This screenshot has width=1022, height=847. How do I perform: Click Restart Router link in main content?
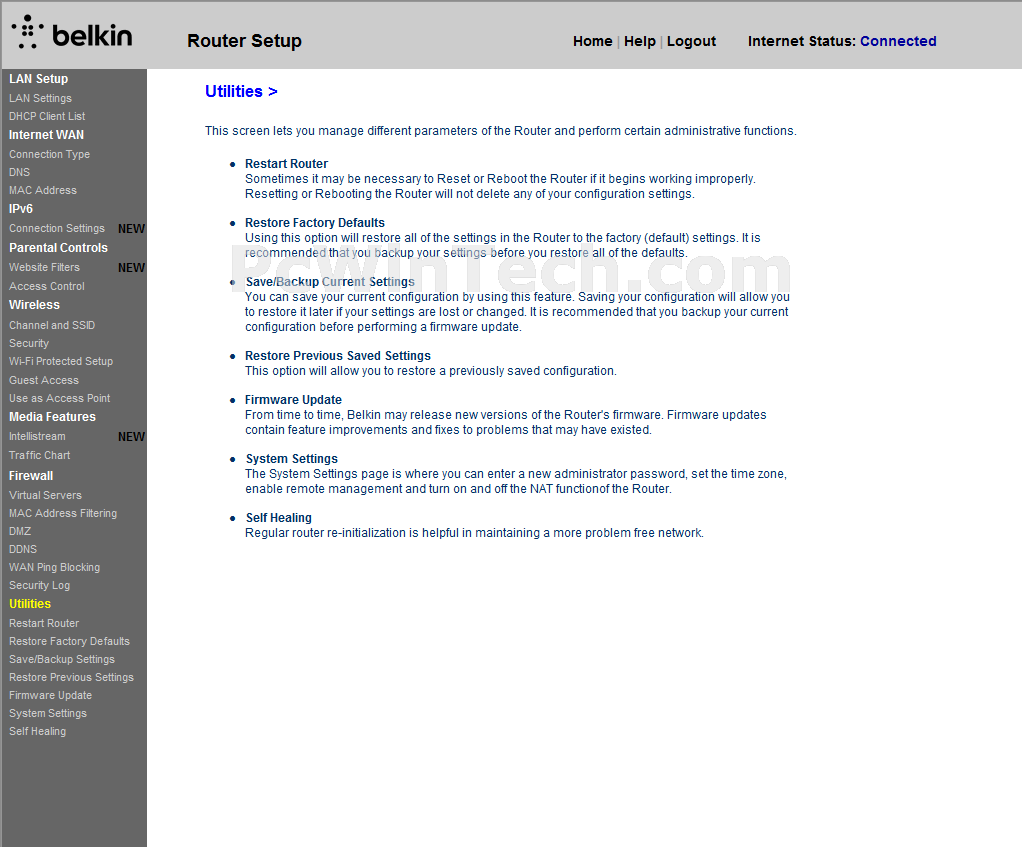coord(286,164)
